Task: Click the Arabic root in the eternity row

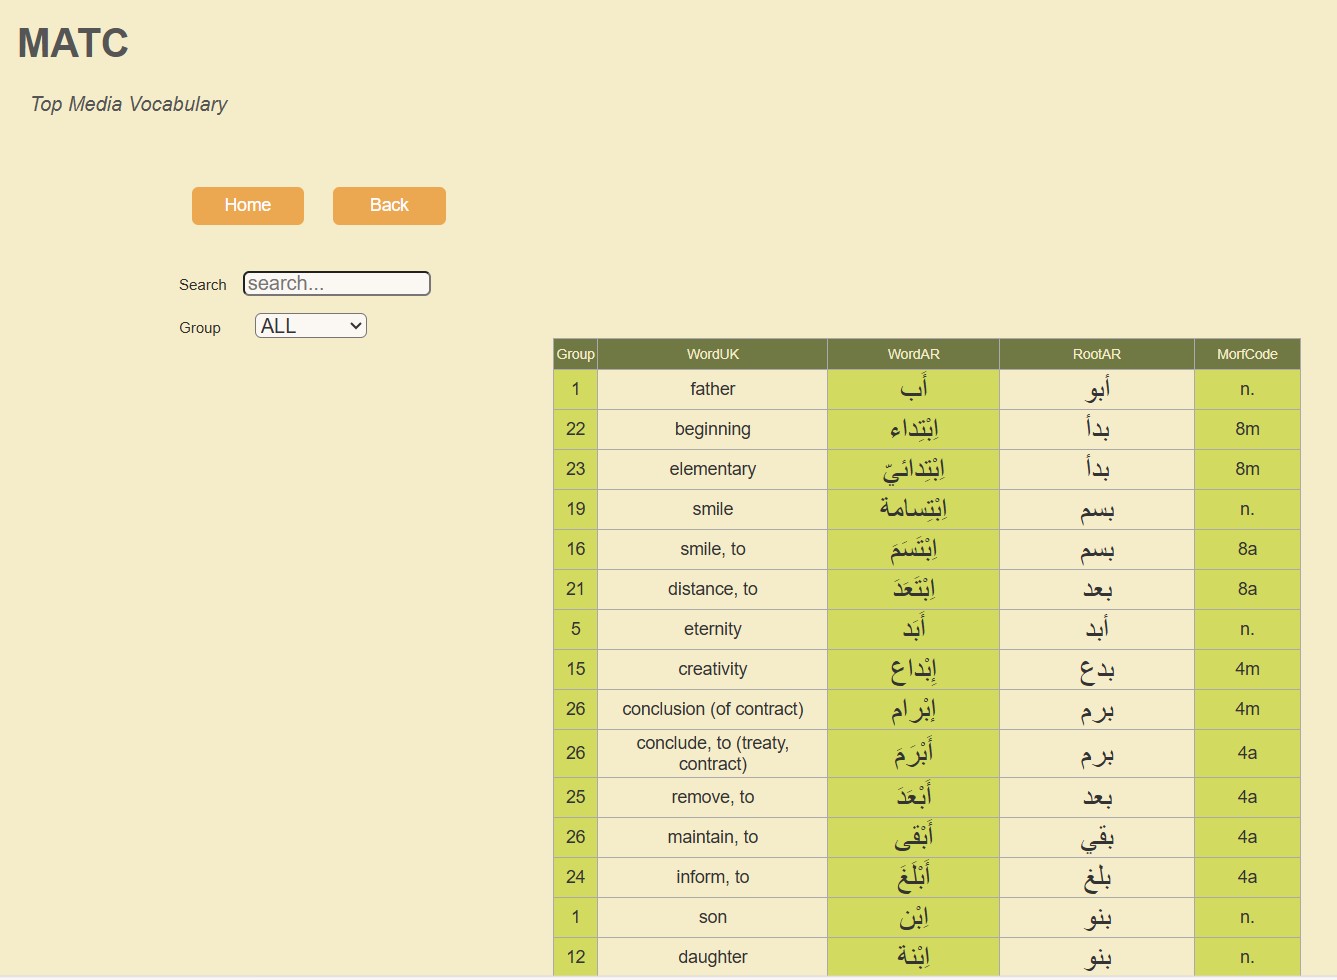Action: coord(1097,629)
